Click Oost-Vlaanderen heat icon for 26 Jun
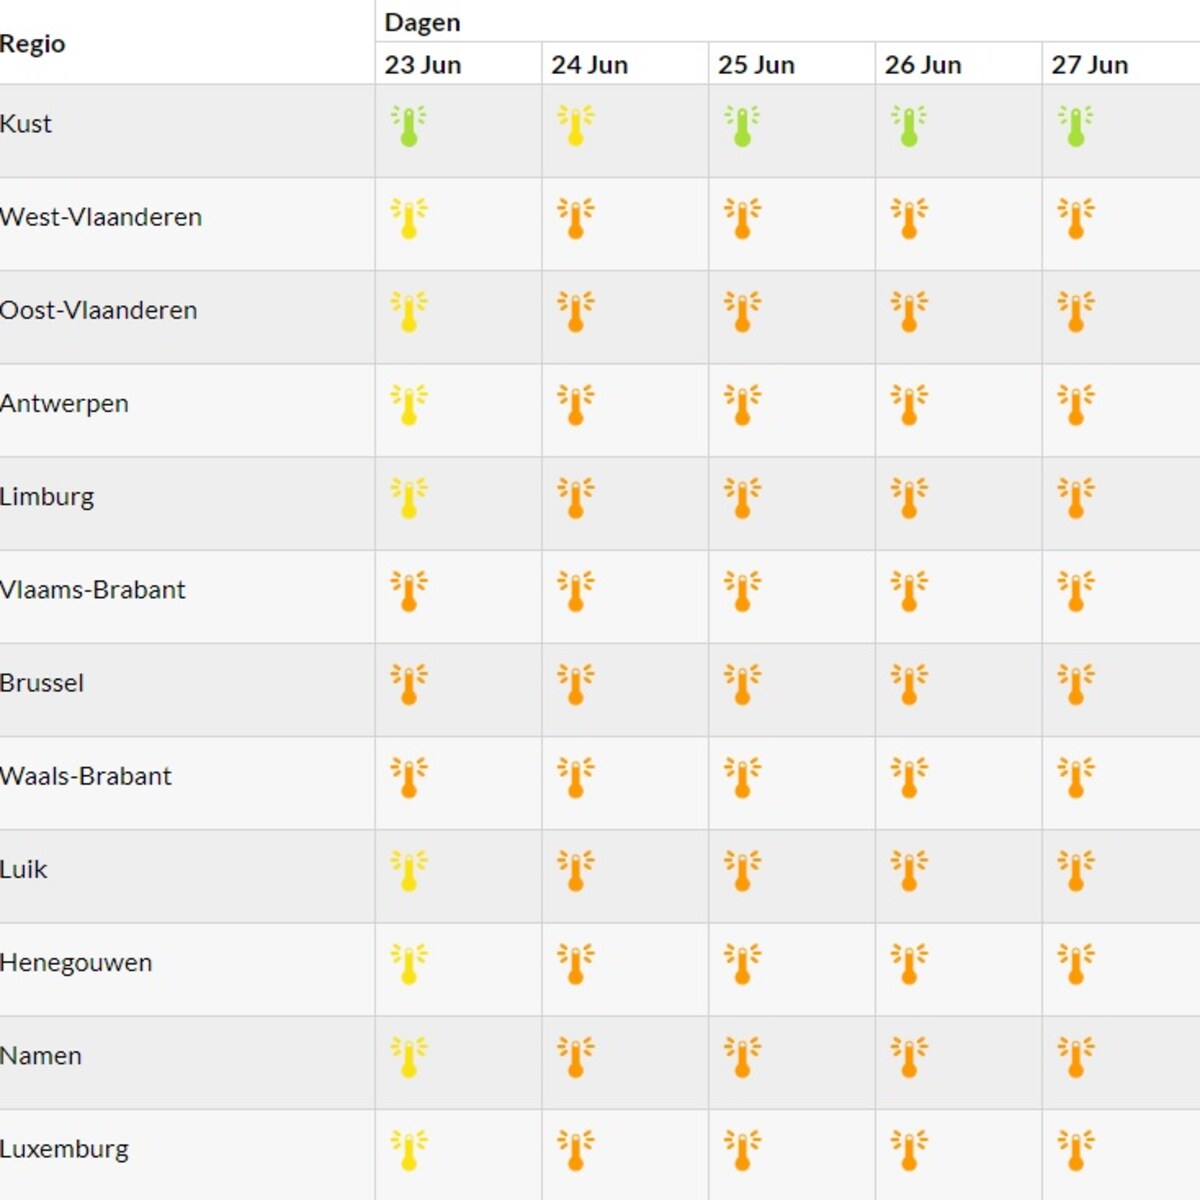This screenshot has height=1200, width=1200. pos(909,312)
